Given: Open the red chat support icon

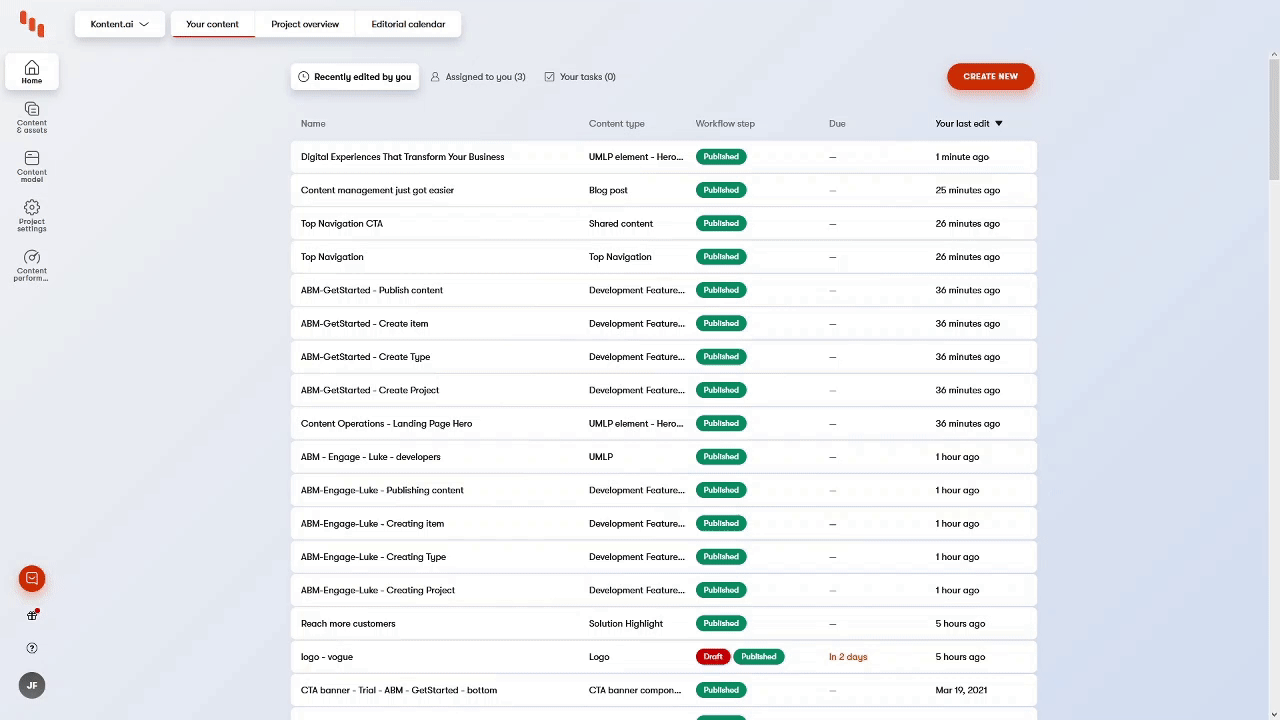Looking at the screenshot, I should 32,578.
